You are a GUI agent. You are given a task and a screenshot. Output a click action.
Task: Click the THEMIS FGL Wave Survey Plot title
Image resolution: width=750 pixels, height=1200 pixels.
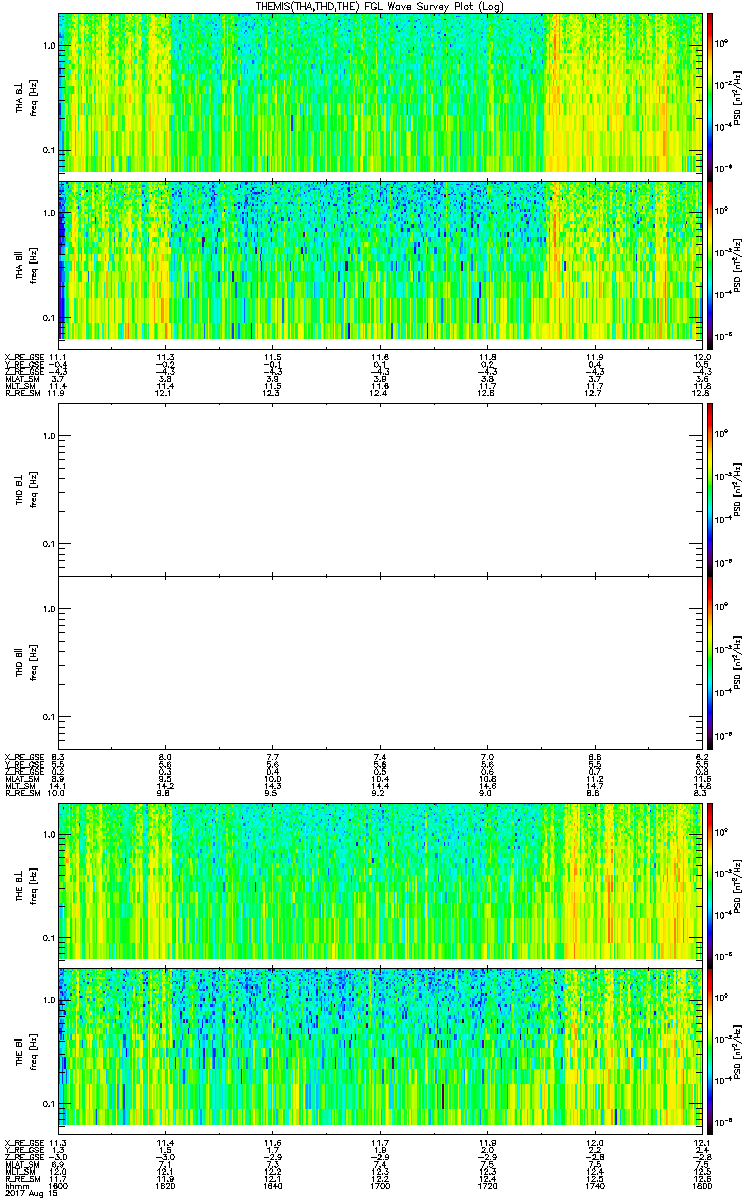tap(380, 6)
